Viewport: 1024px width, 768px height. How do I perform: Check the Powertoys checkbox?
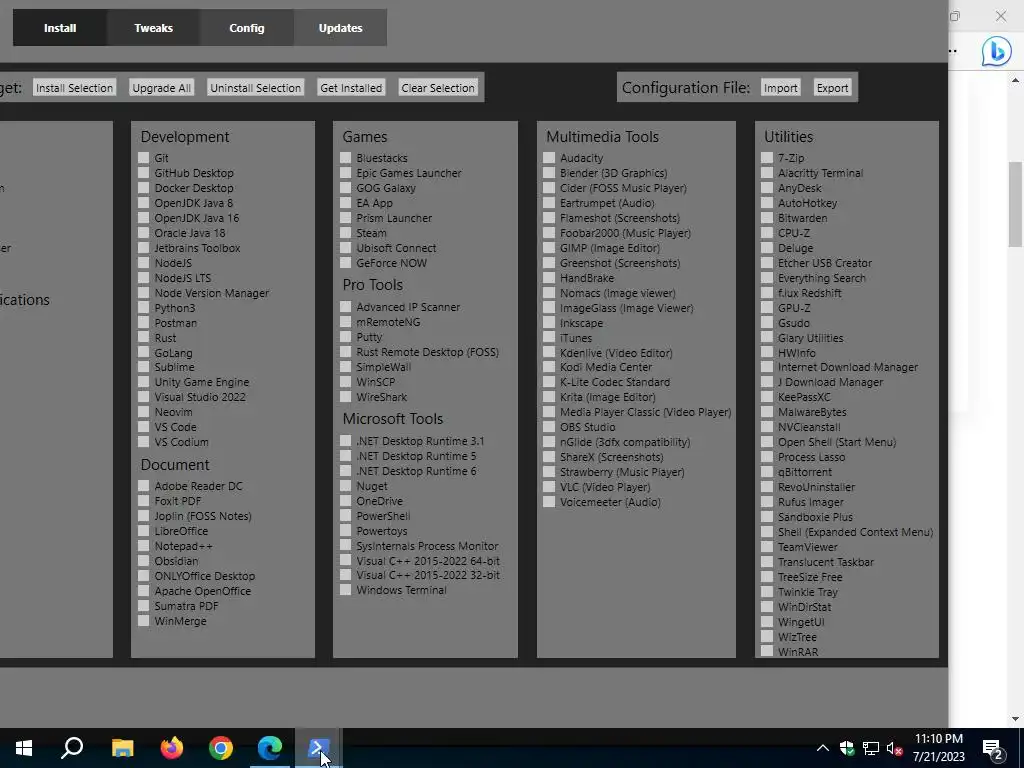click(x=345, y=530)
